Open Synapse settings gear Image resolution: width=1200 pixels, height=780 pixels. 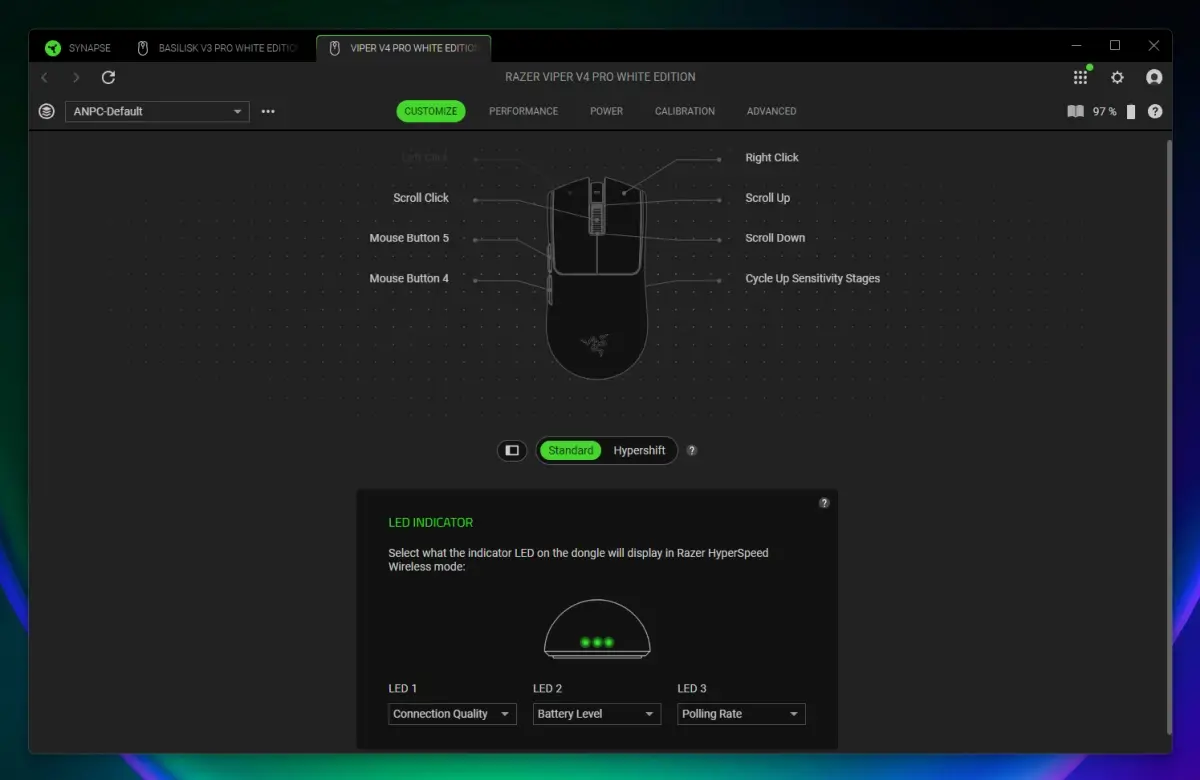coord(1118,77)
